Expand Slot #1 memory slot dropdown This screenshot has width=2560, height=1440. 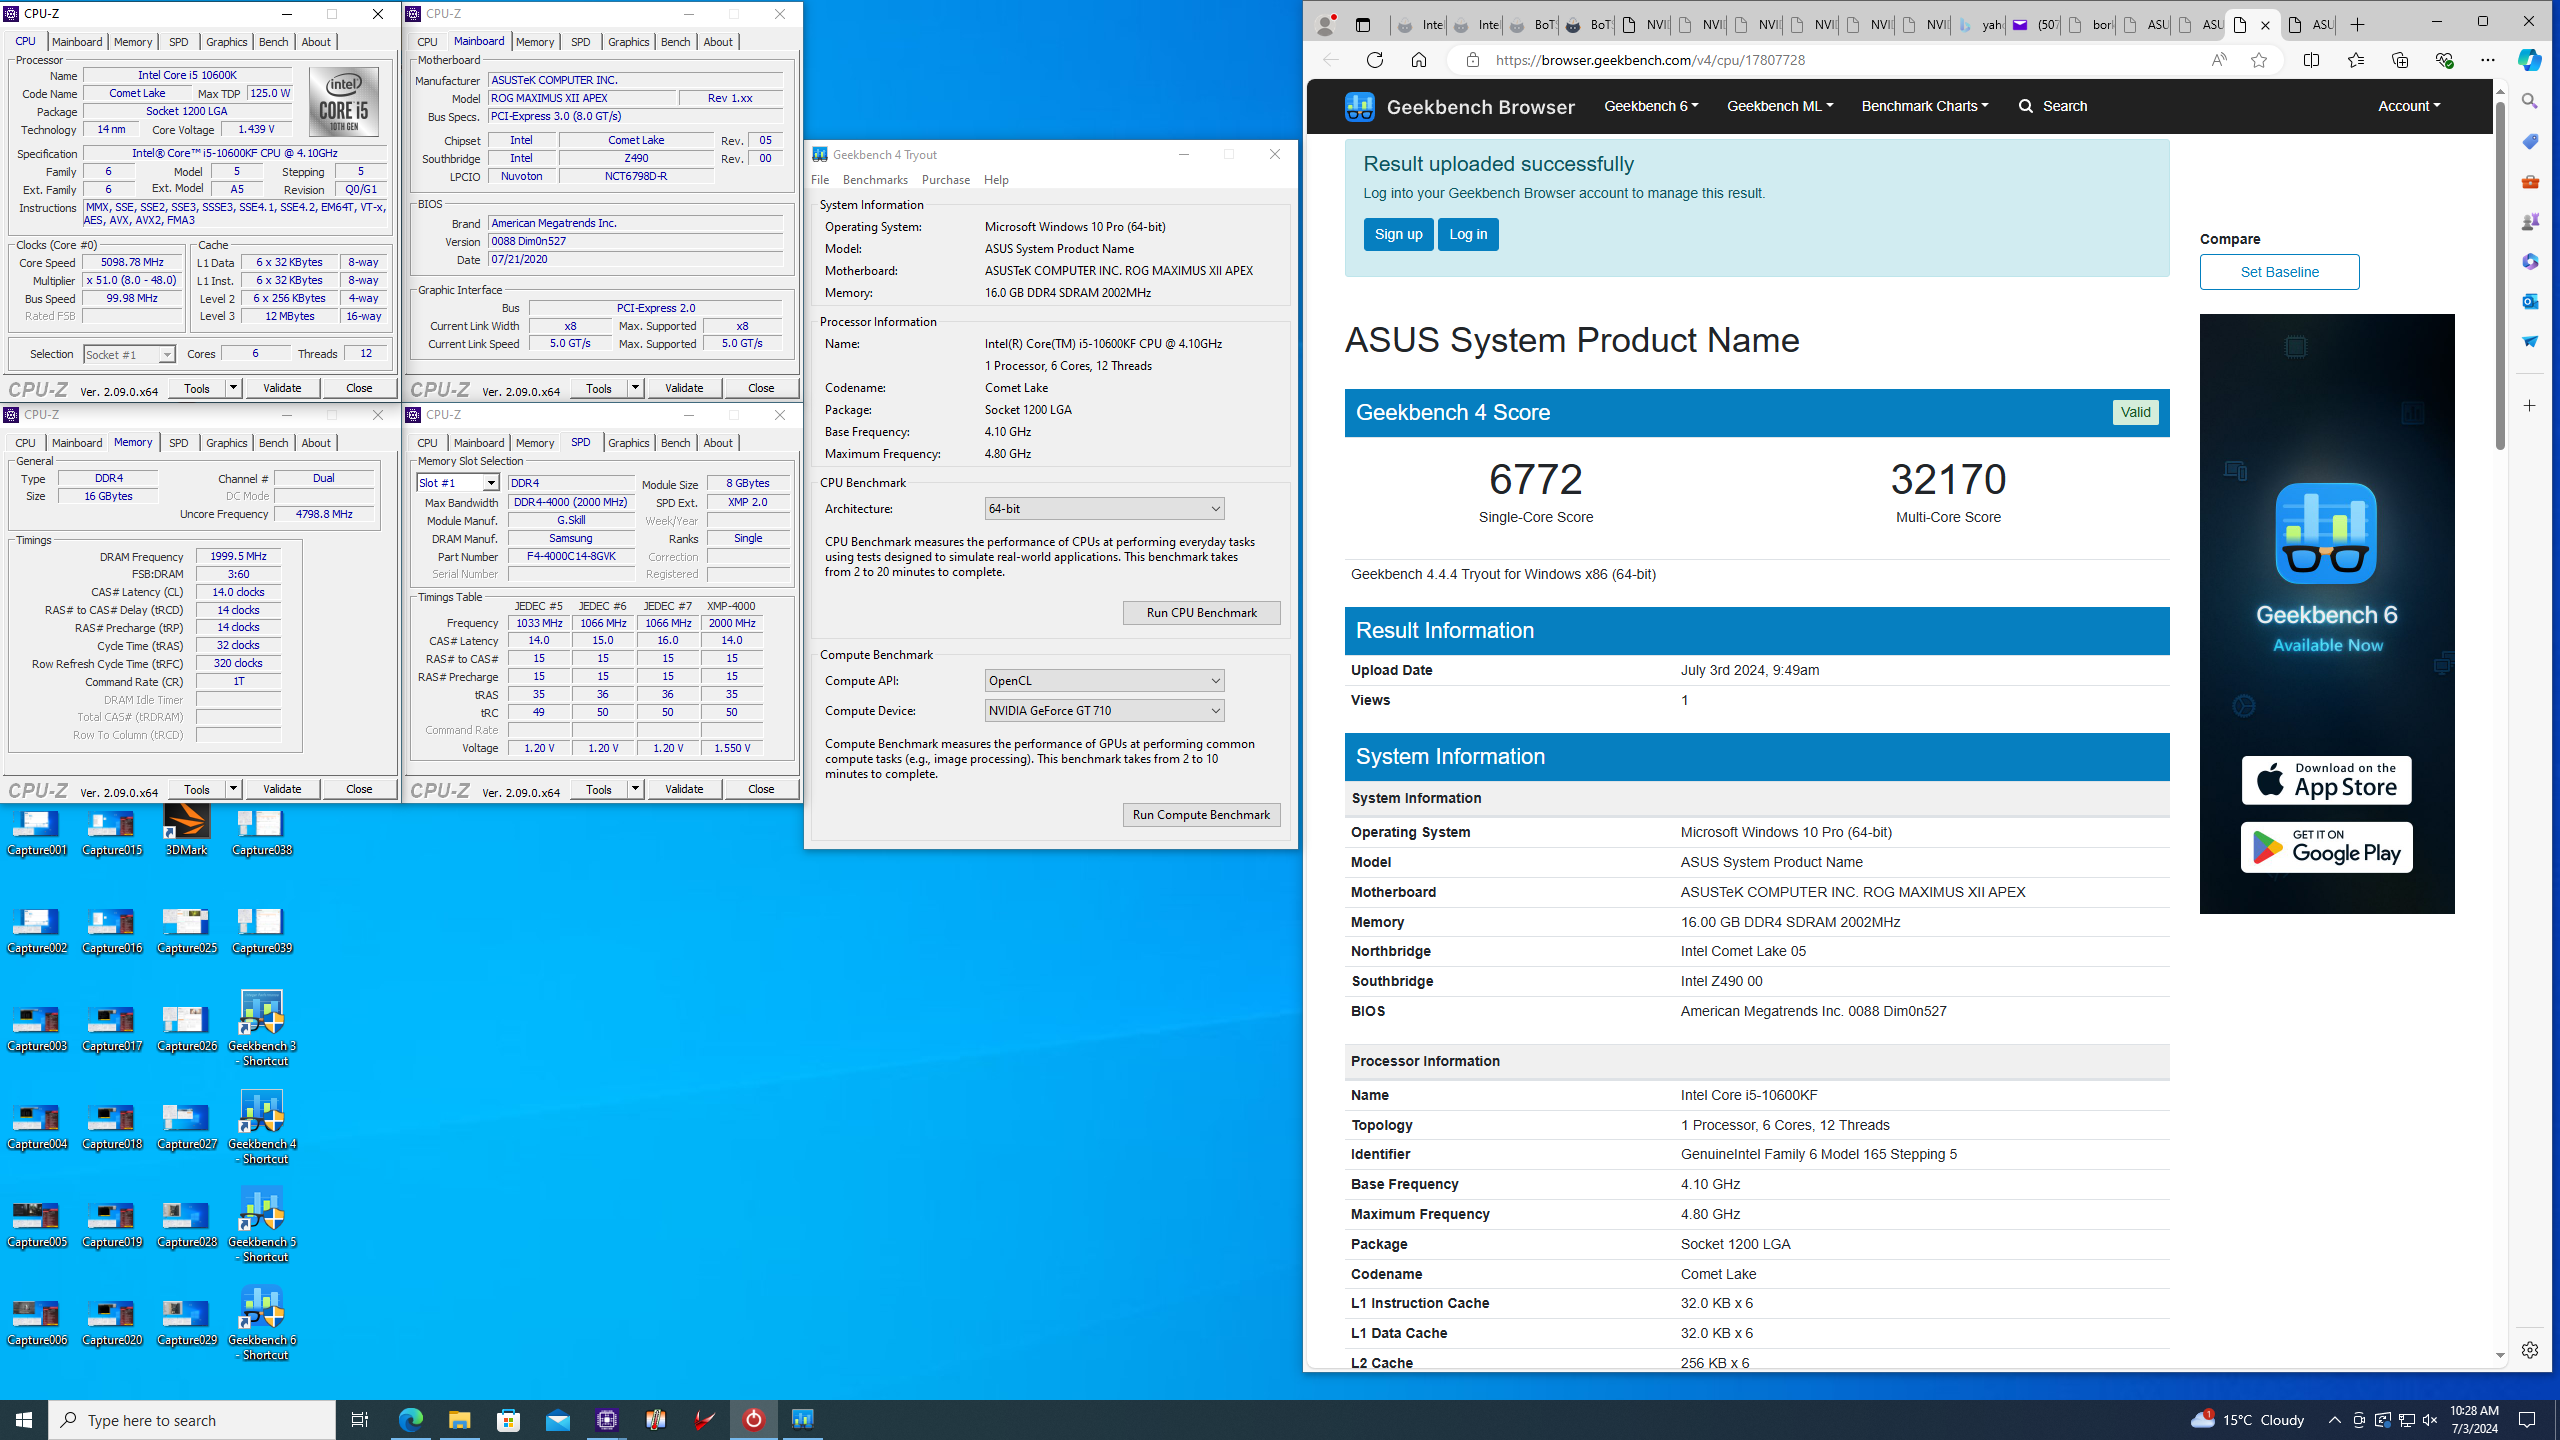pyautogui.click(x=491, y=483)
